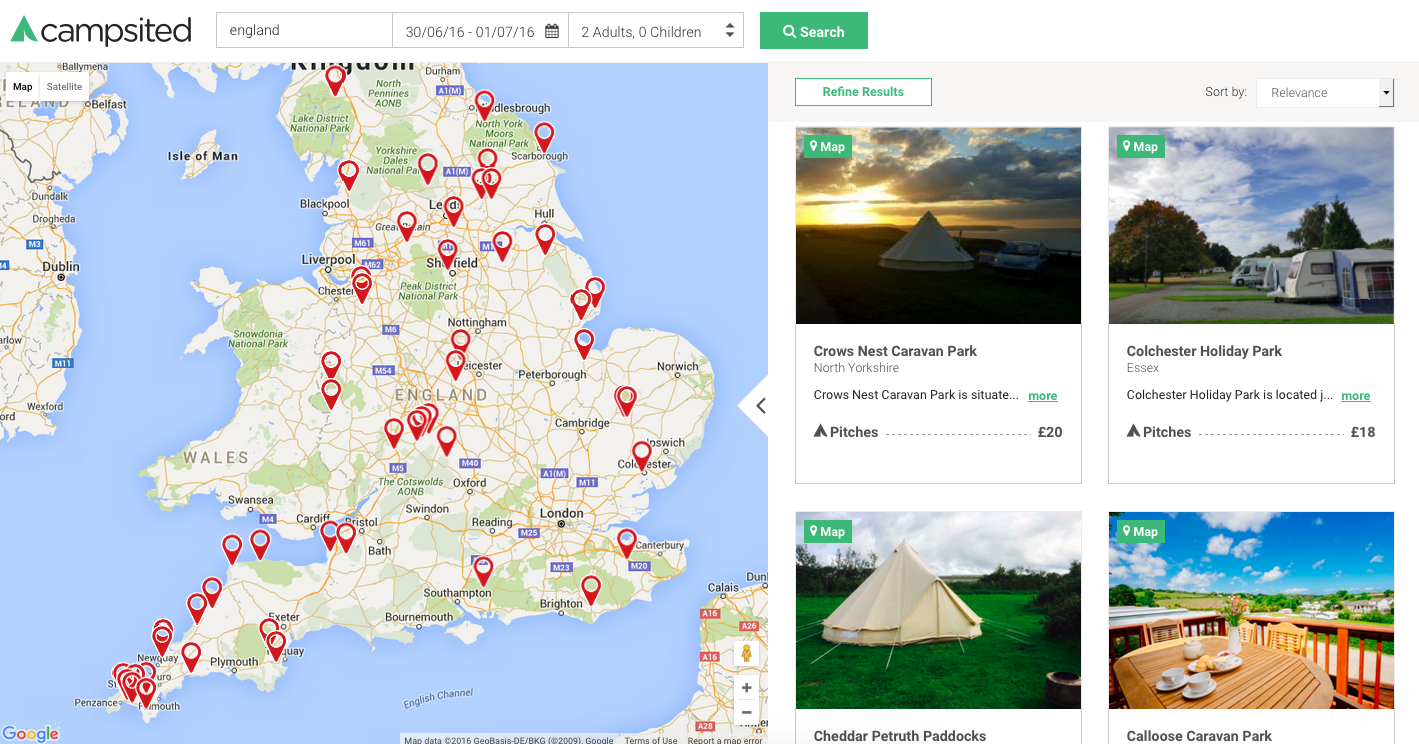This screenshot has height=744, width=1419.
Task: Click the green campsited logo icon
Action: [22, 30]
